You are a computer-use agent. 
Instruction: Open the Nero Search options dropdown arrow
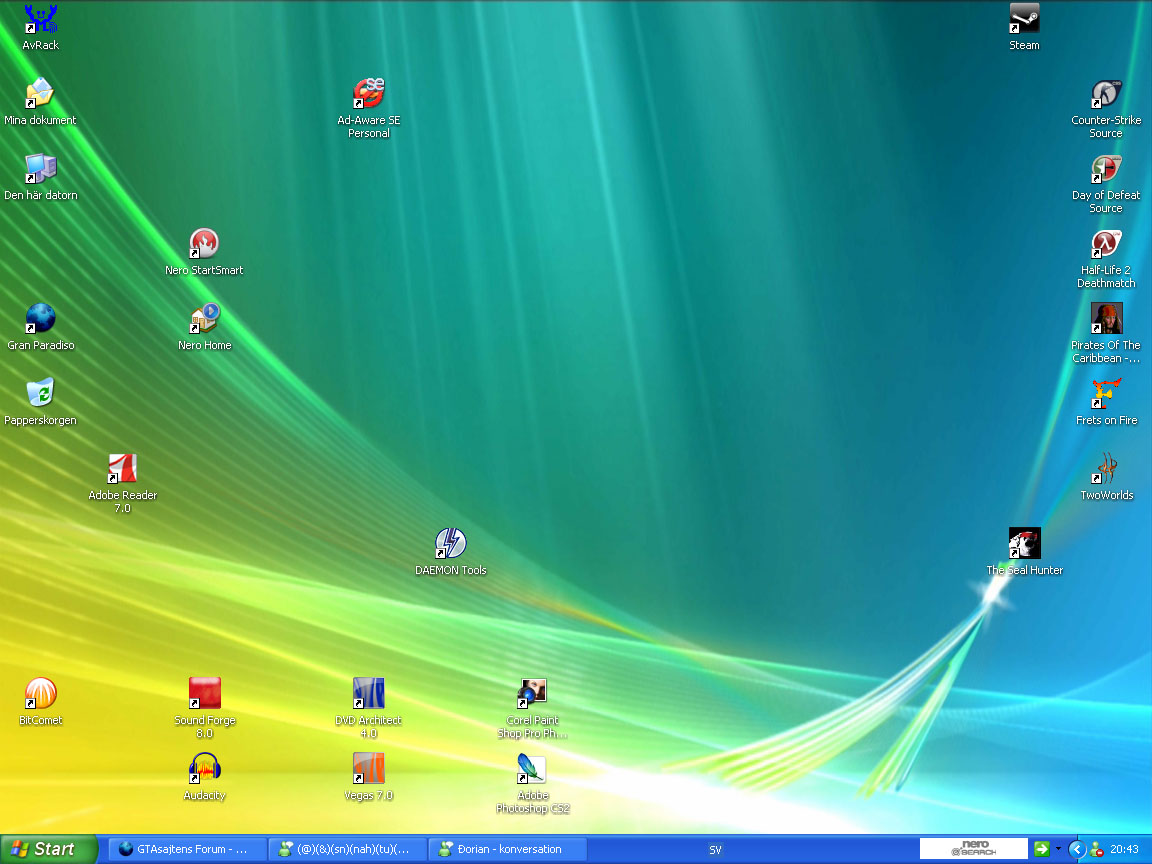pyautogui.click(x=1059, y=849)
